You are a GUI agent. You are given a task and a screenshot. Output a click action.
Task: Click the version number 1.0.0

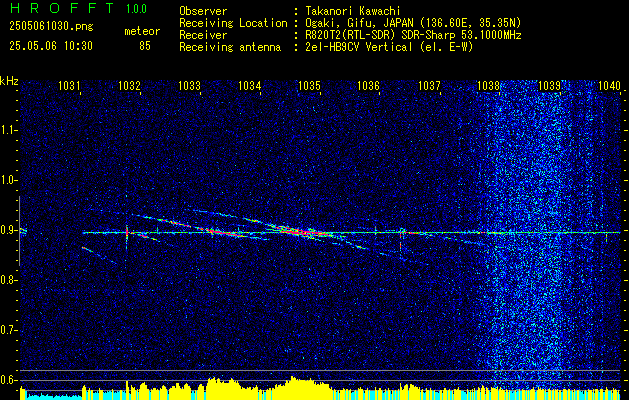click(136, 9)
